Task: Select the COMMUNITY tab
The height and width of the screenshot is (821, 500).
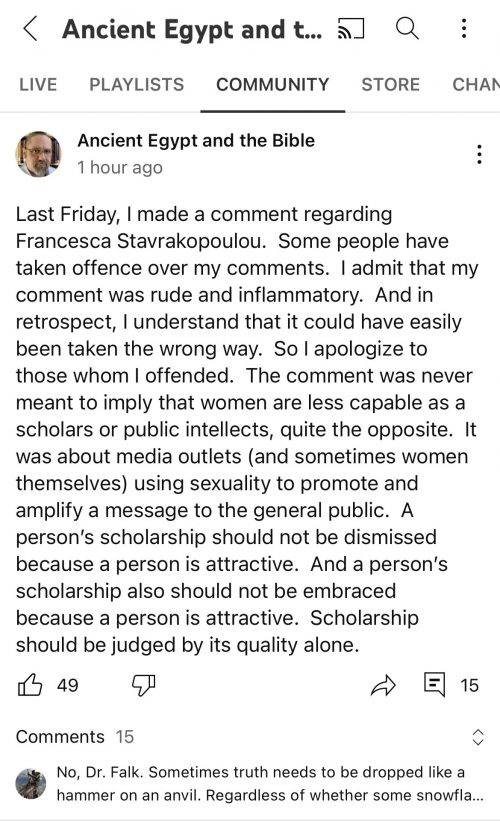Action: click(273, 84)
